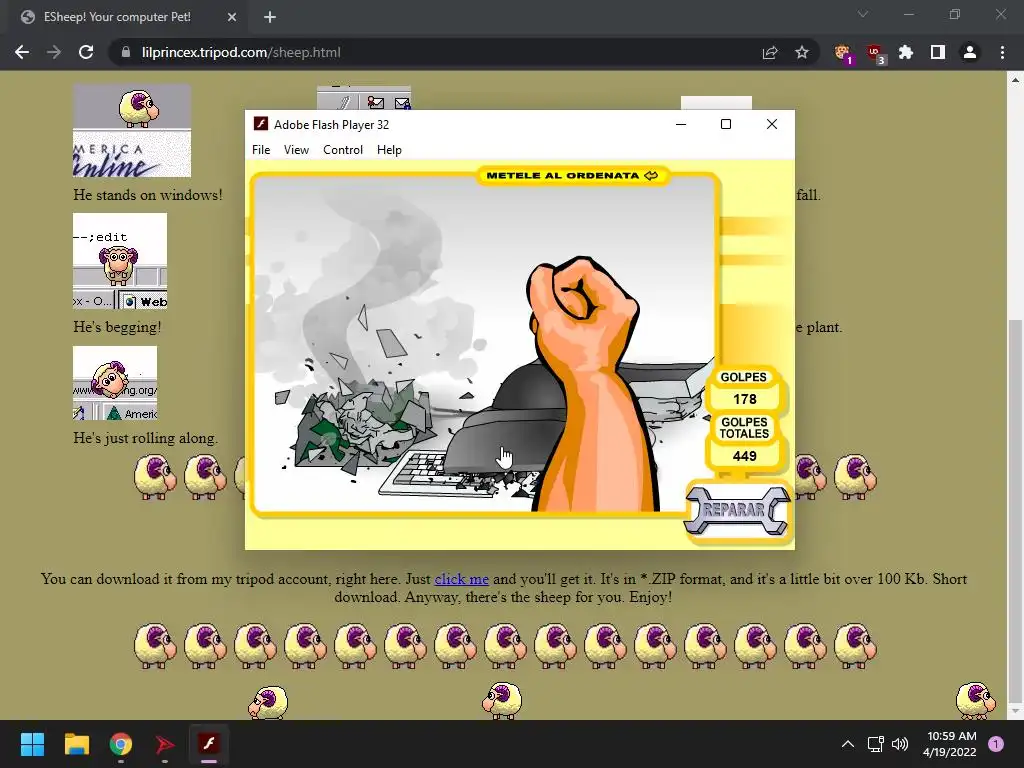Click the text "He's just rolling along."
The height and width of the screenshot is (768, 1024).
click(x=146, y=438)
